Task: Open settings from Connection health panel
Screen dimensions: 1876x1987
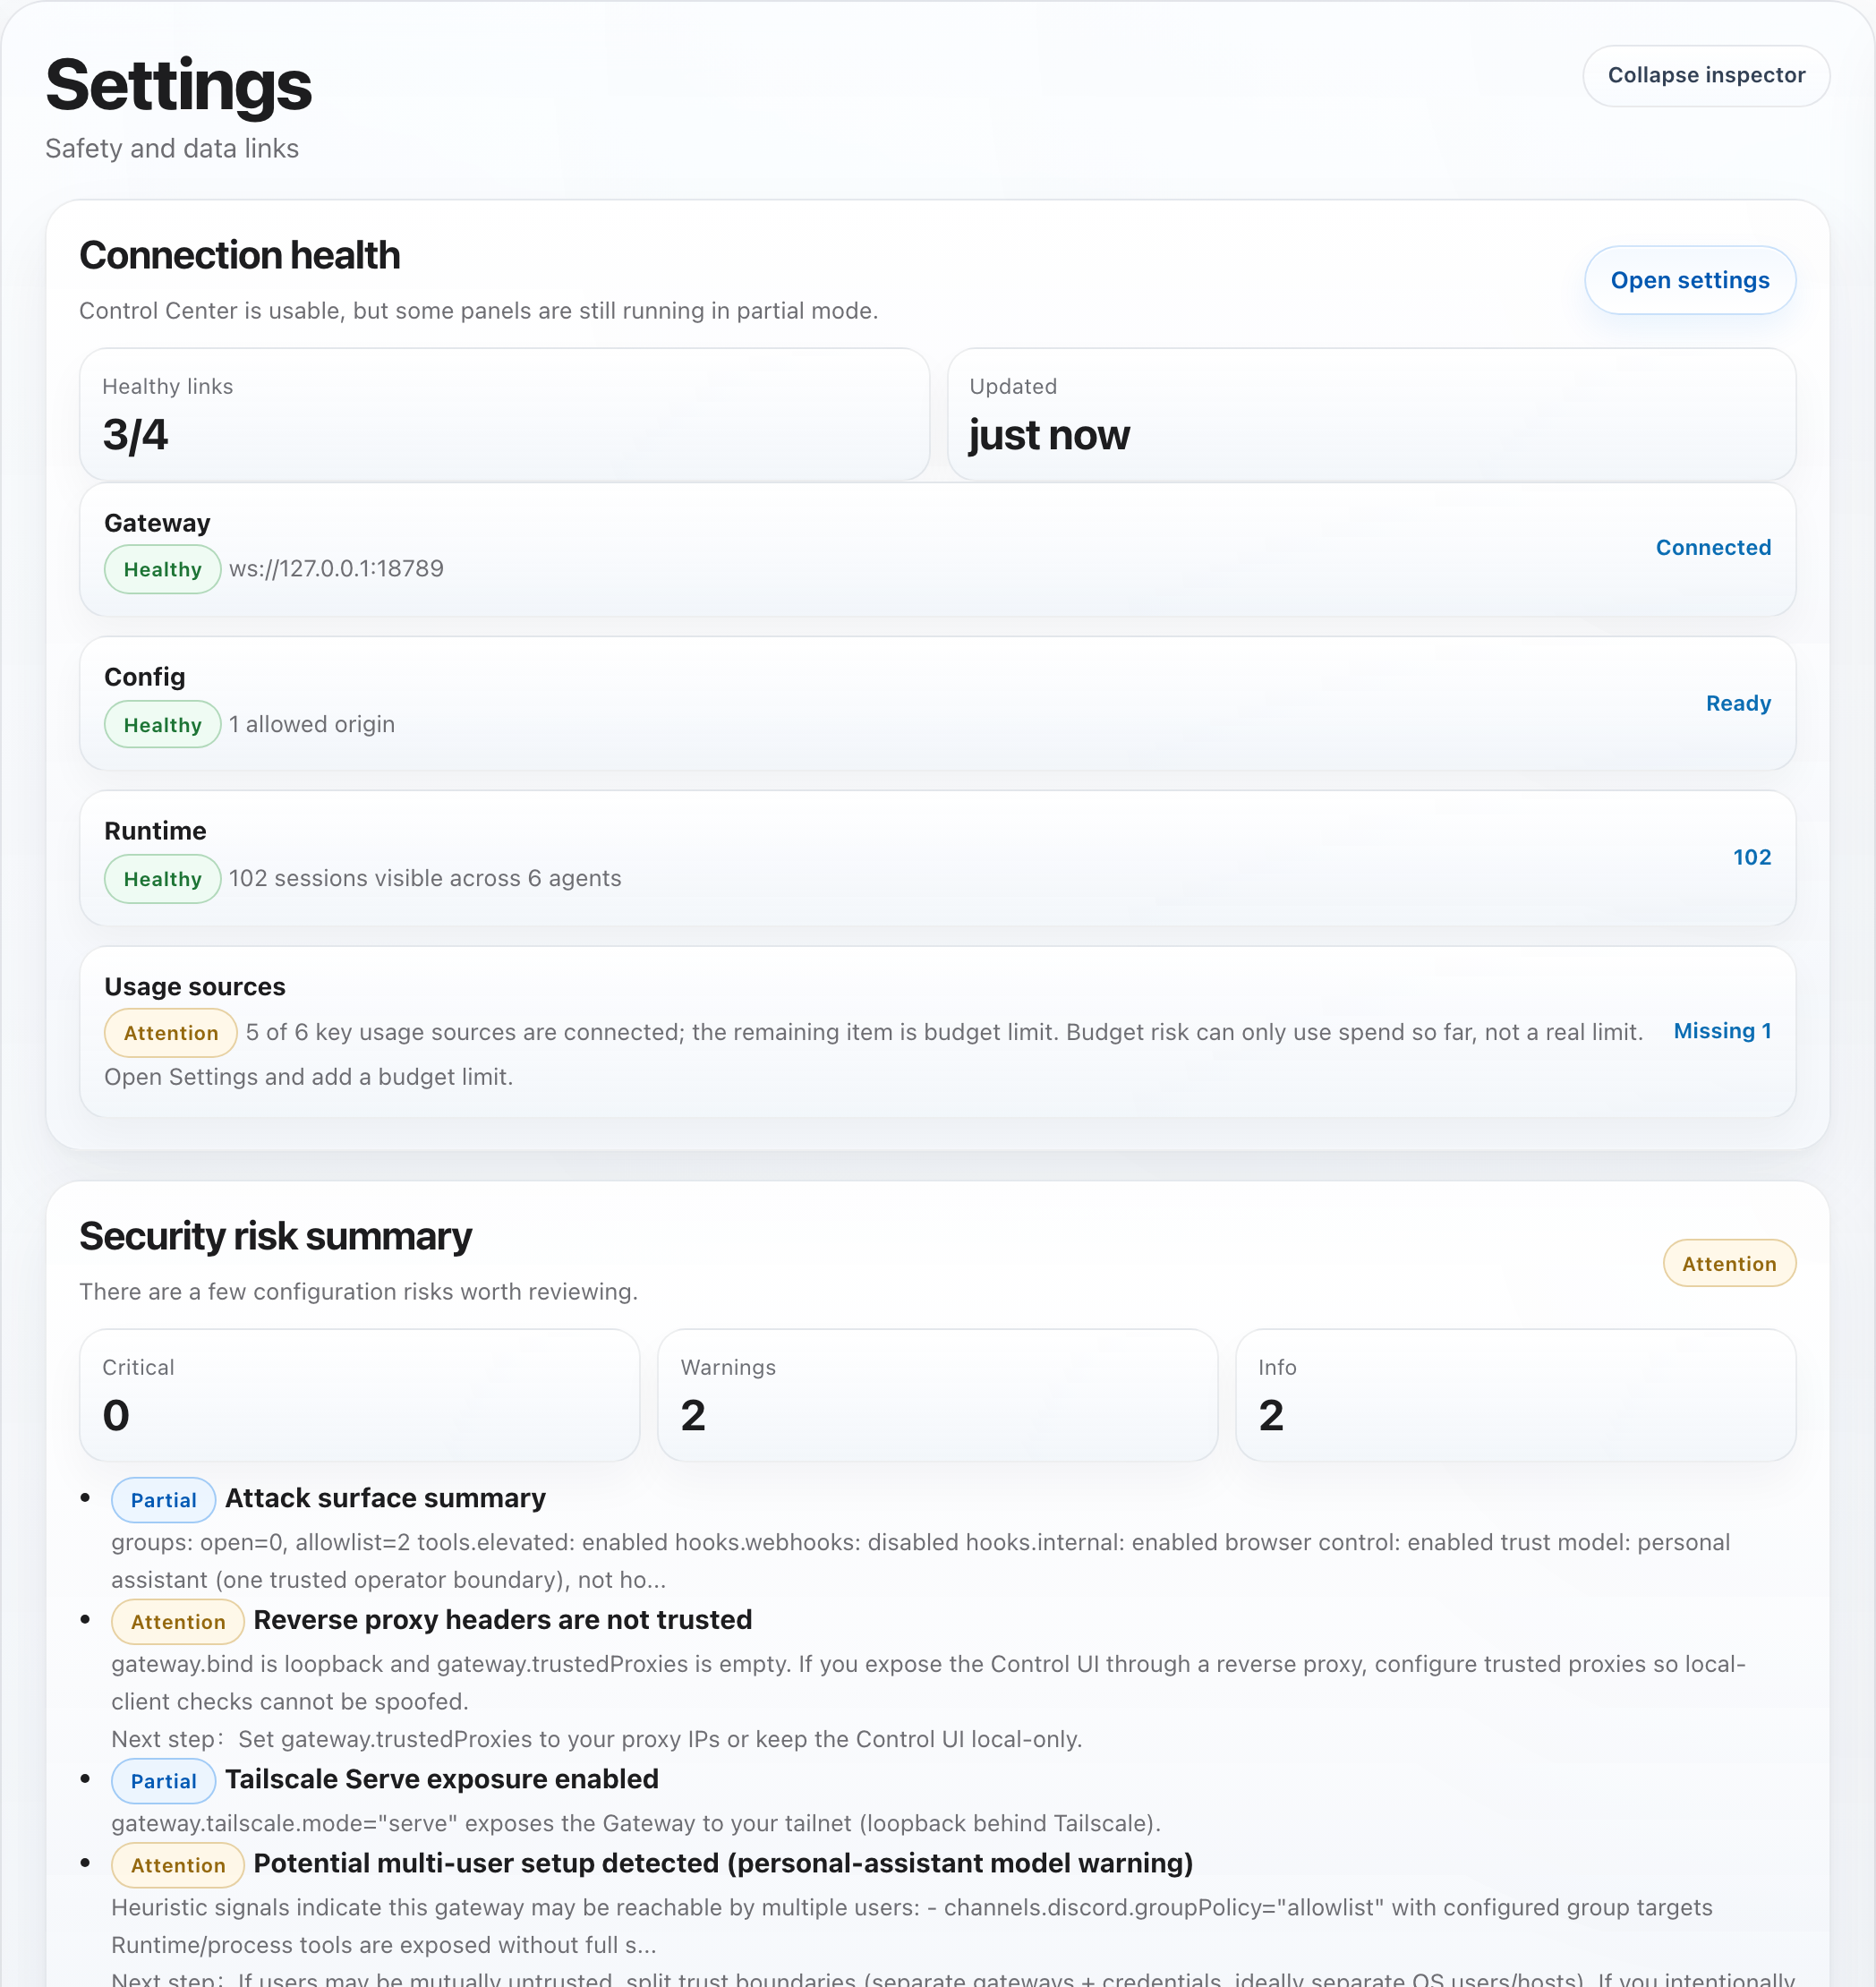Action: (x=1690, y=280)
